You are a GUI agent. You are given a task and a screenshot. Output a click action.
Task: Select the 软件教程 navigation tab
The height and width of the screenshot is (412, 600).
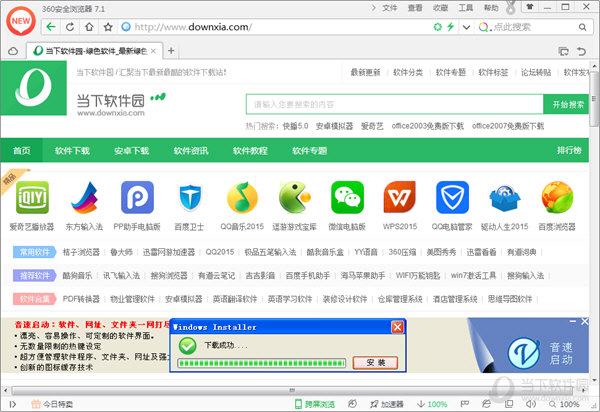pos(250,151)
